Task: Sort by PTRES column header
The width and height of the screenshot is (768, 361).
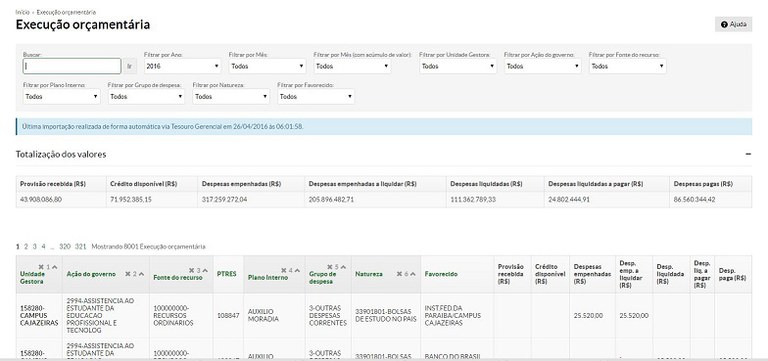Action: tap(226, 274)
